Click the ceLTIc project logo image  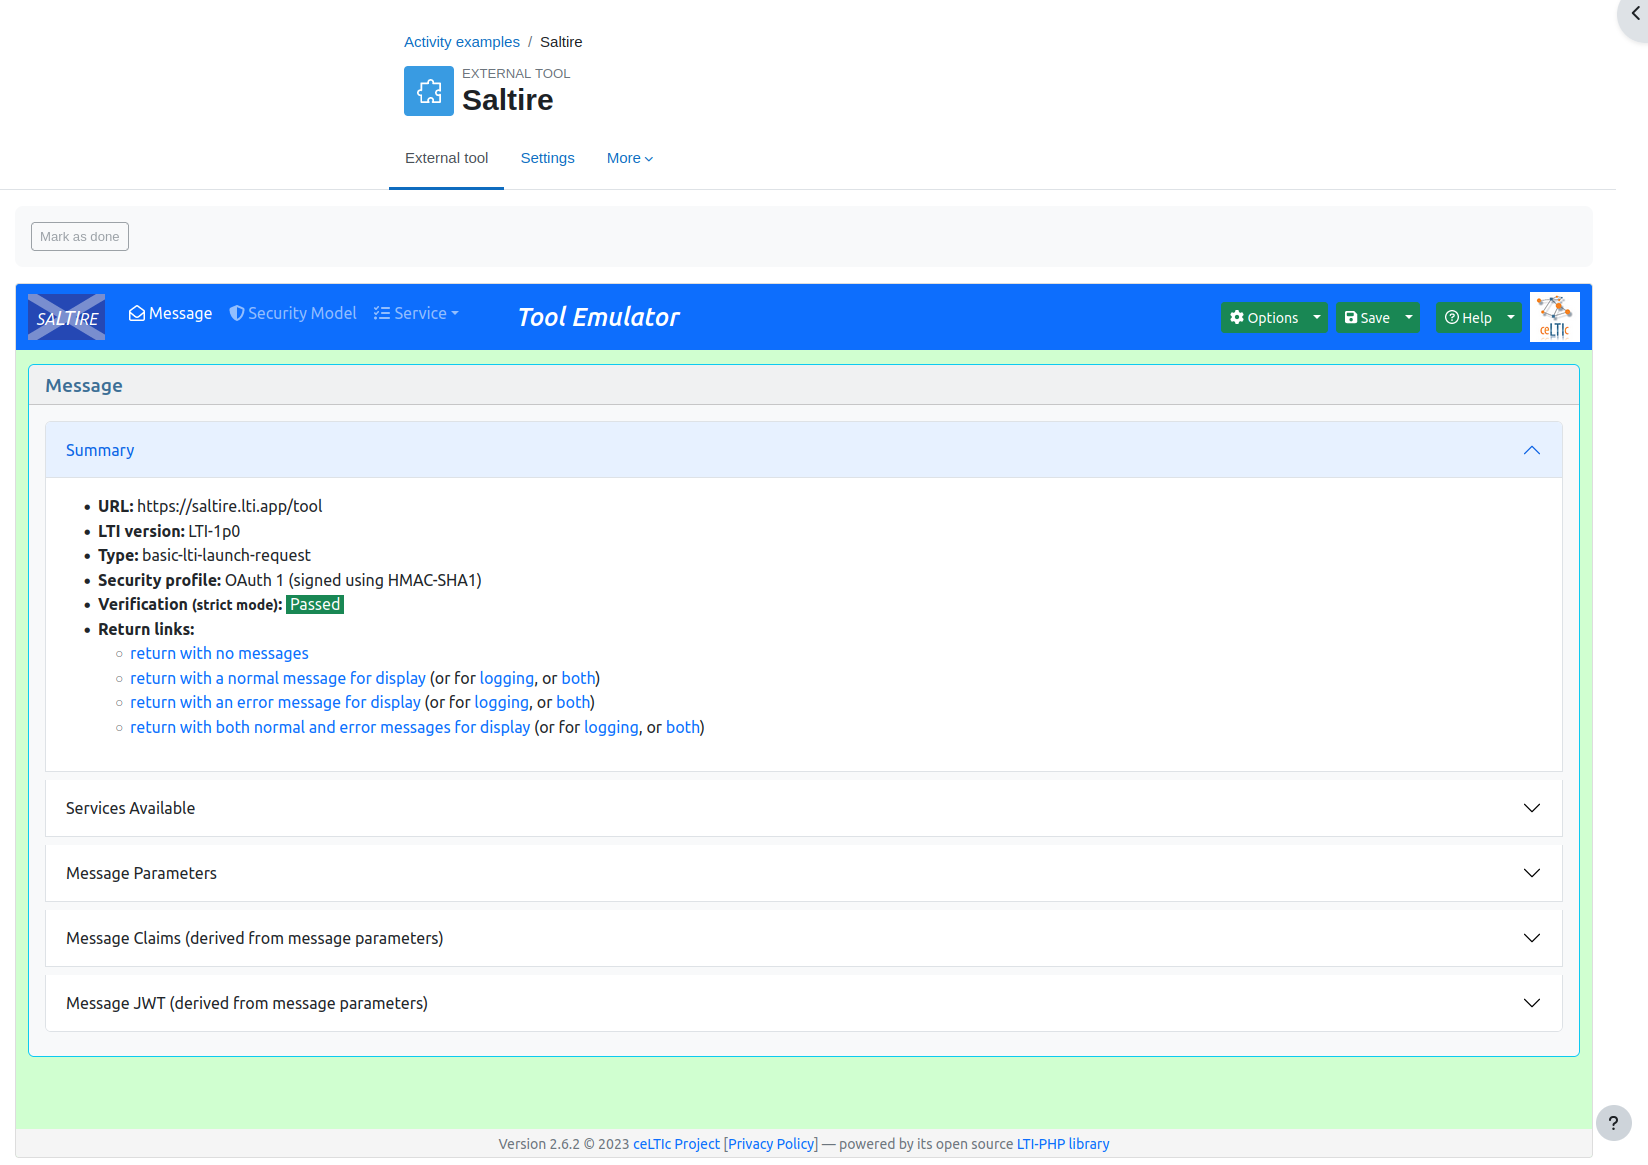tap(1555, 317)
